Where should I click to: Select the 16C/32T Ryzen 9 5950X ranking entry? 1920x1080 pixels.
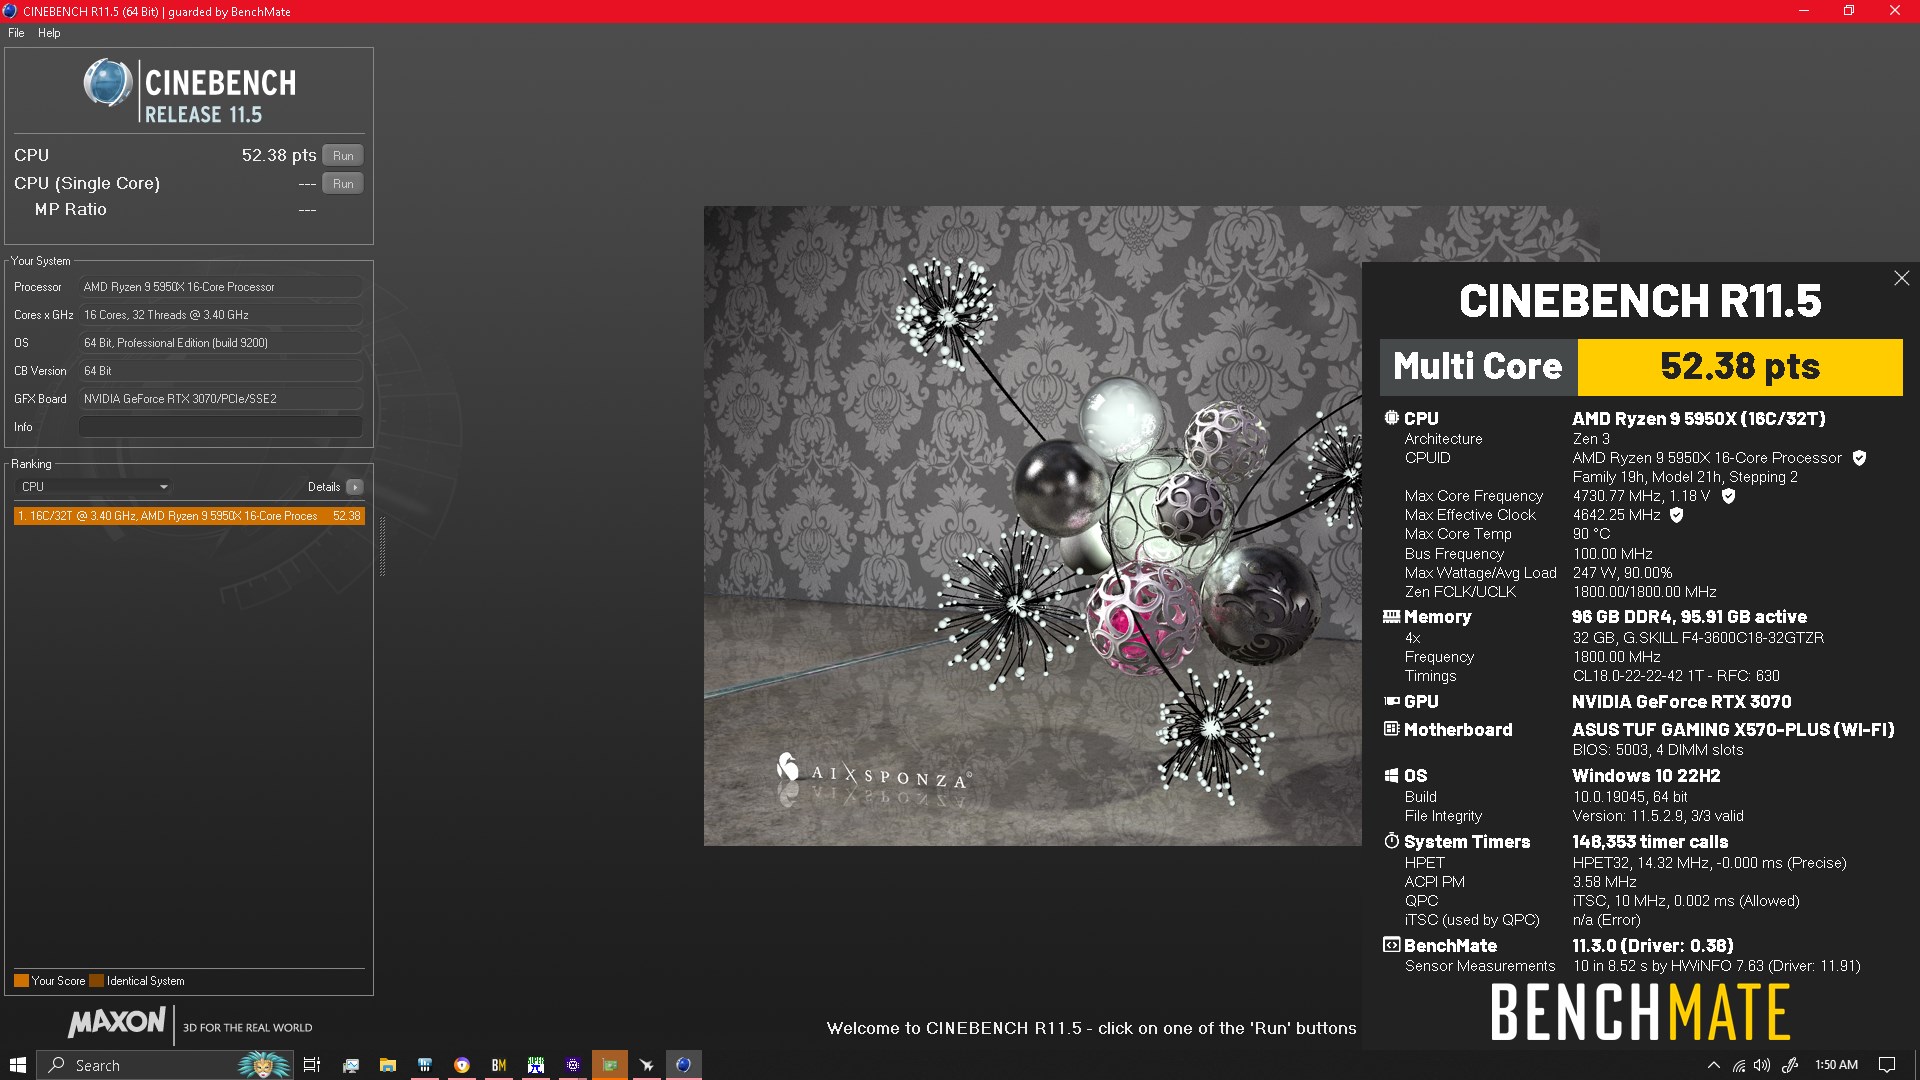[189, 516]
